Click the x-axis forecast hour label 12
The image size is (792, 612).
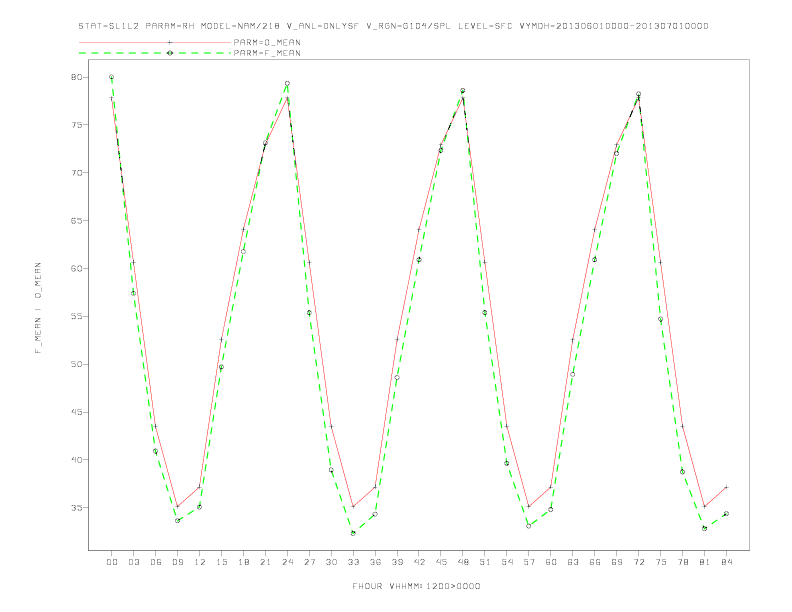200,562
